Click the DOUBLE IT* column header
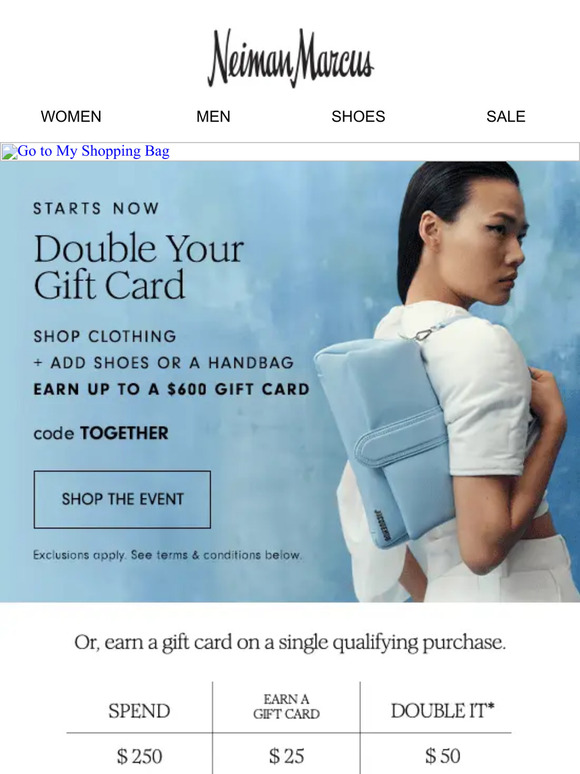This screenshot has height=774, width=580. [442, 711]
